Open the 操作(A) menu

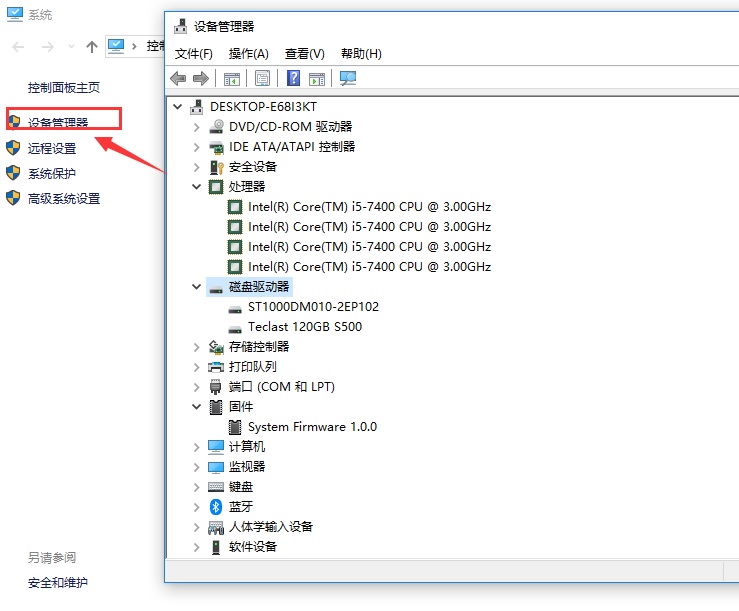248,54
